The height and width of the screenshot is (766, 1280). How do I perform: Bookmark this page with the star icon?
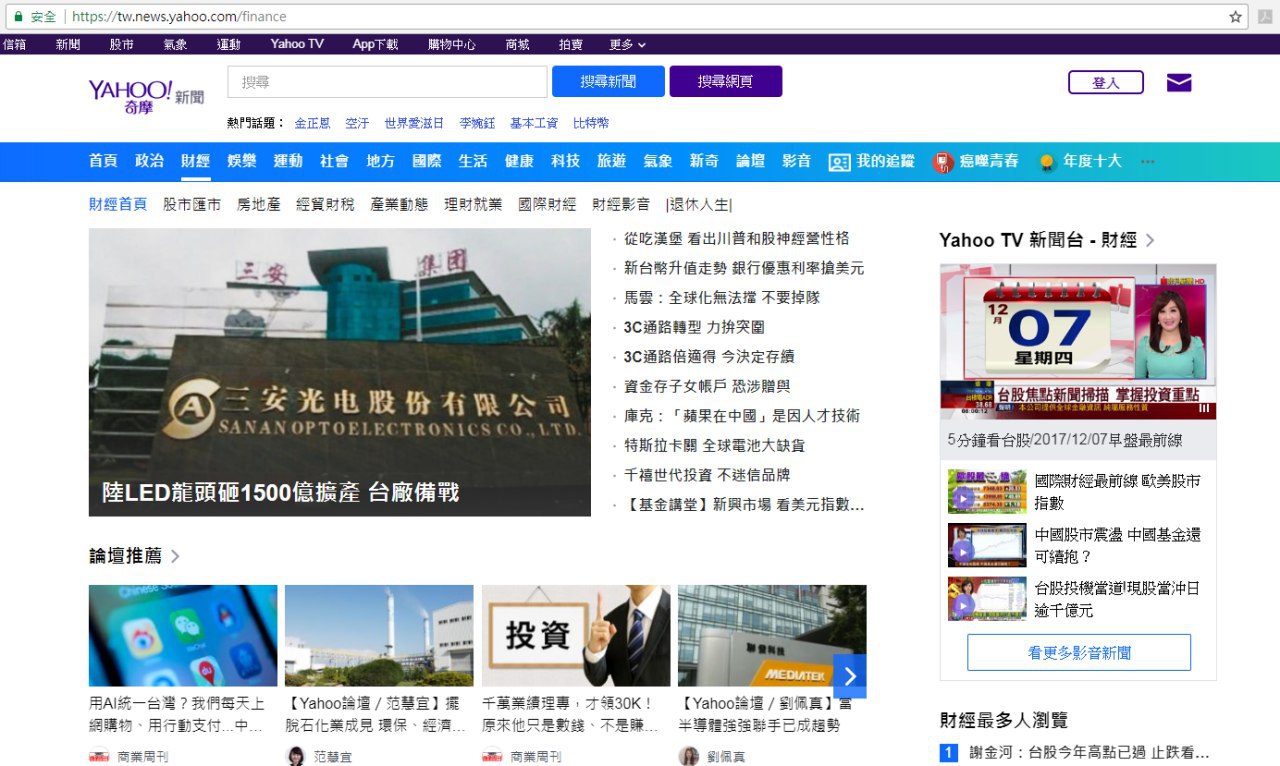coord(1236,17)
